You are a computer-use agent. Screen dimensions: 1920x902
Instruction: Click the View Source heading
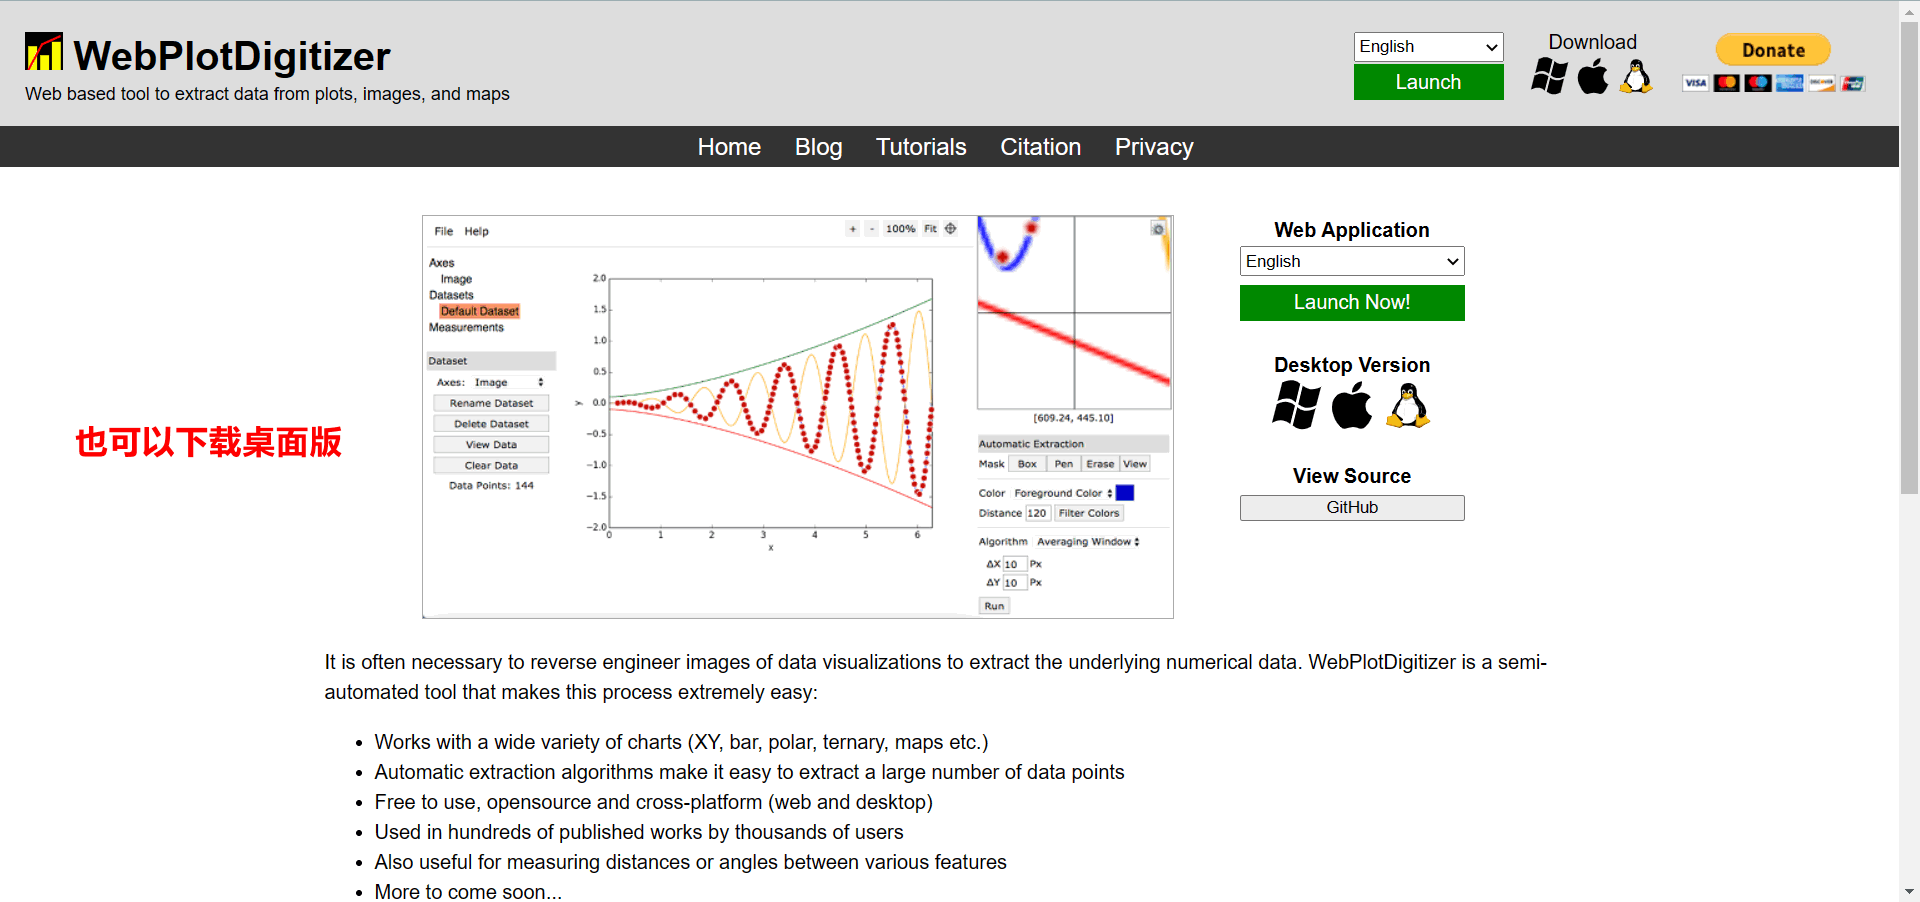pyautogui.click(x=1352, y=476)
